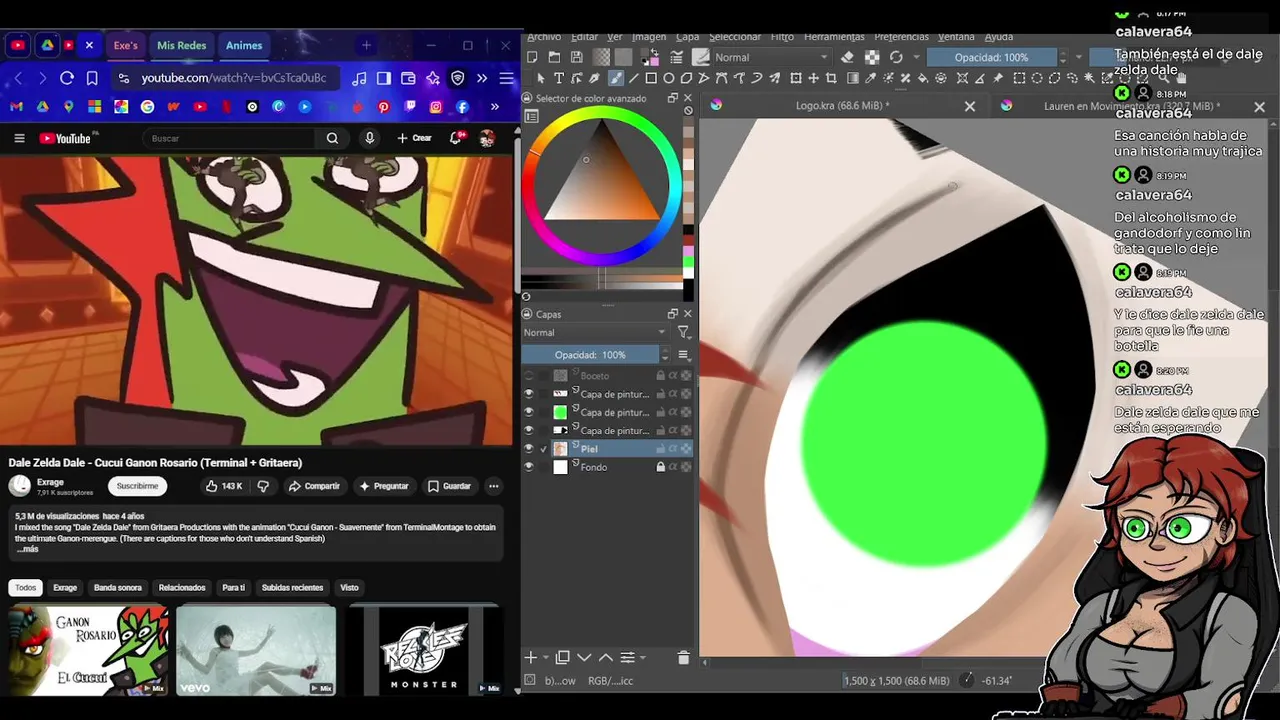Delete the layer with trash icon
Image resolution: width=1280 pixels, height=720 pixels.
[x=683, y=657]
